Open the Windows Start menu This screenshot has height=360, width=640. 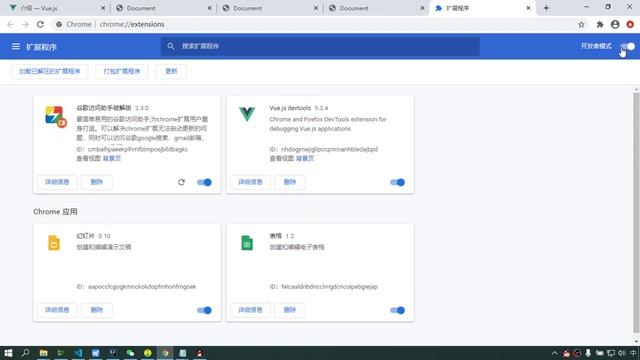8,353
